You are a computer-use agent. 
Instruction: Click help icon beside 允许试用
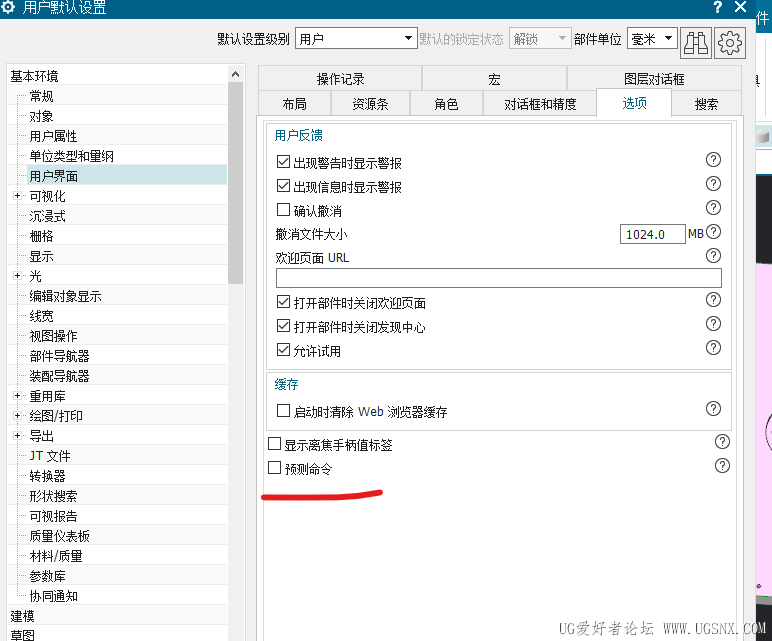(713, 348)
